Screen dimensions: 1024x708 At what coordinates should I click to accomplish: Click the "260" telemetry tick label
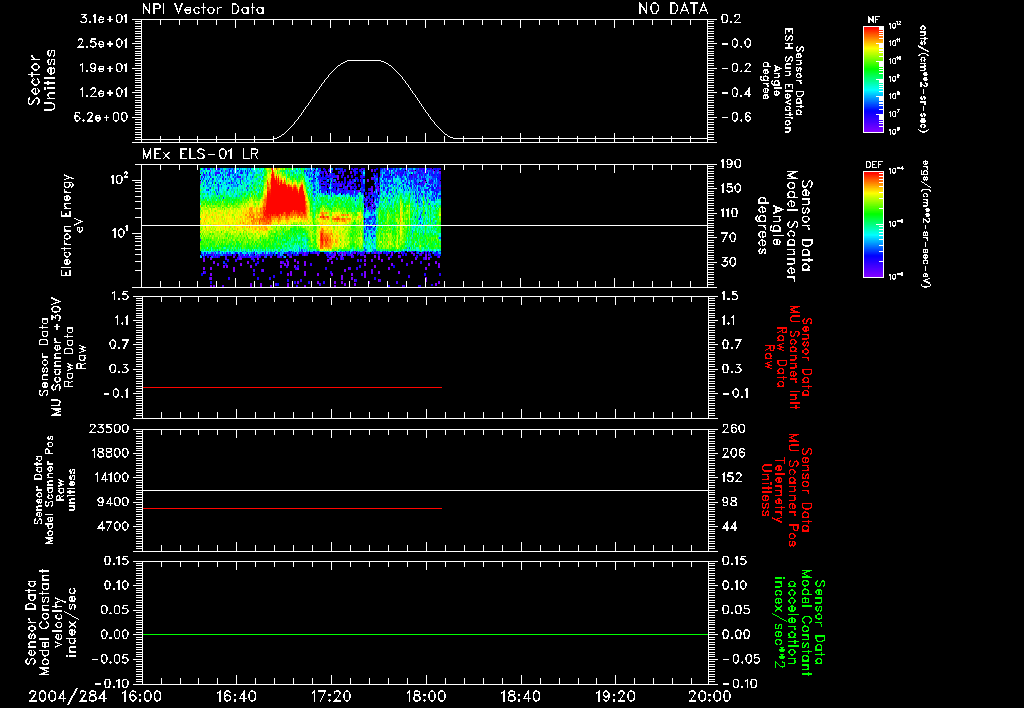click(734, 429)
